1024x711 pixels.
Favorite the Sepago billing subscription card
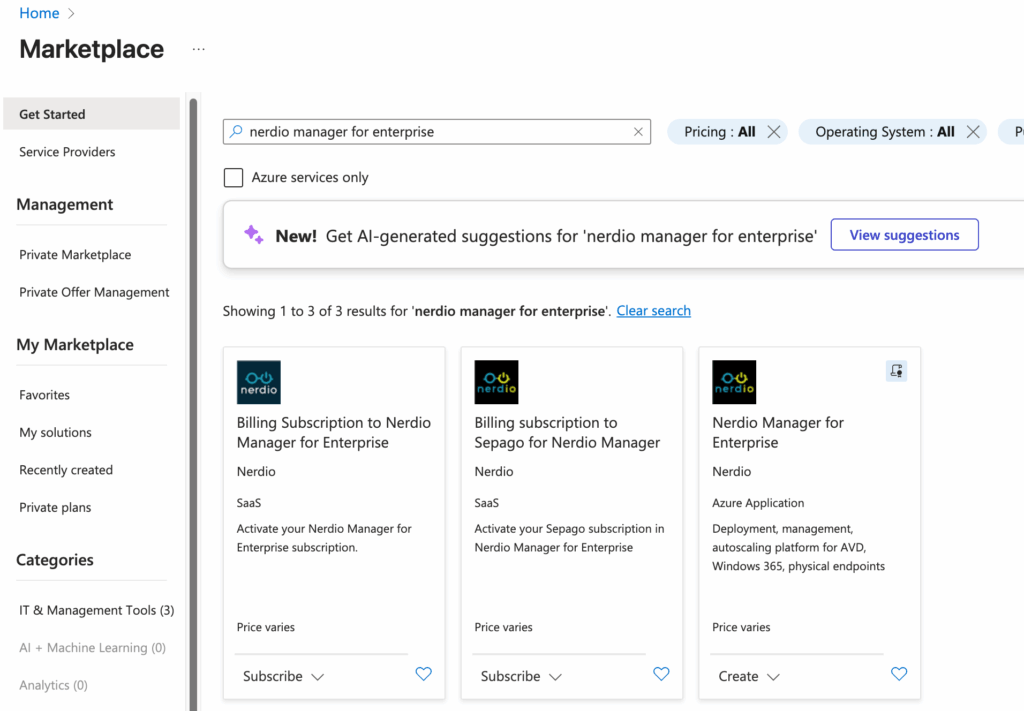click(x=661, y=675)
